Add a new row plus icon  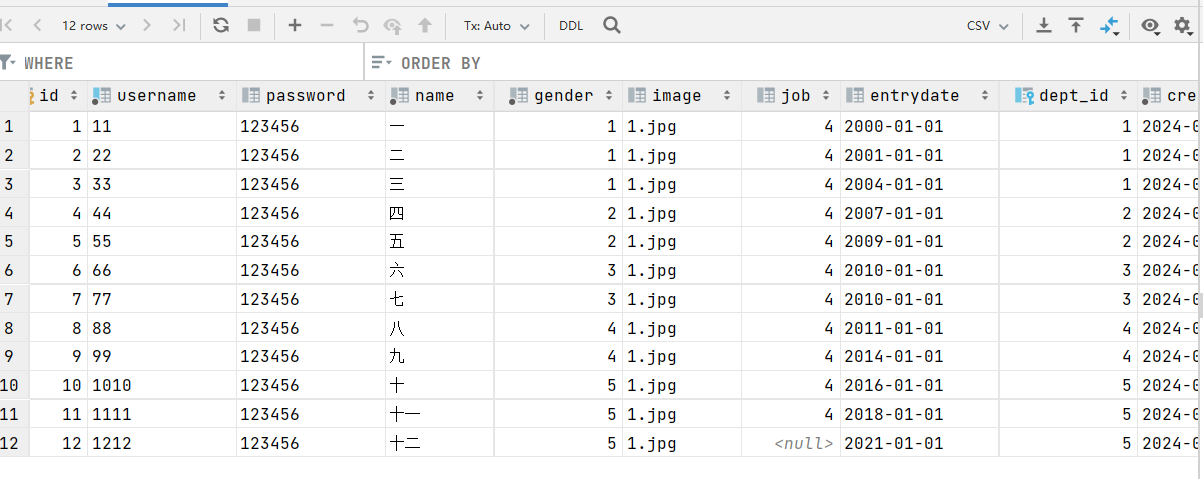point(294,26)
